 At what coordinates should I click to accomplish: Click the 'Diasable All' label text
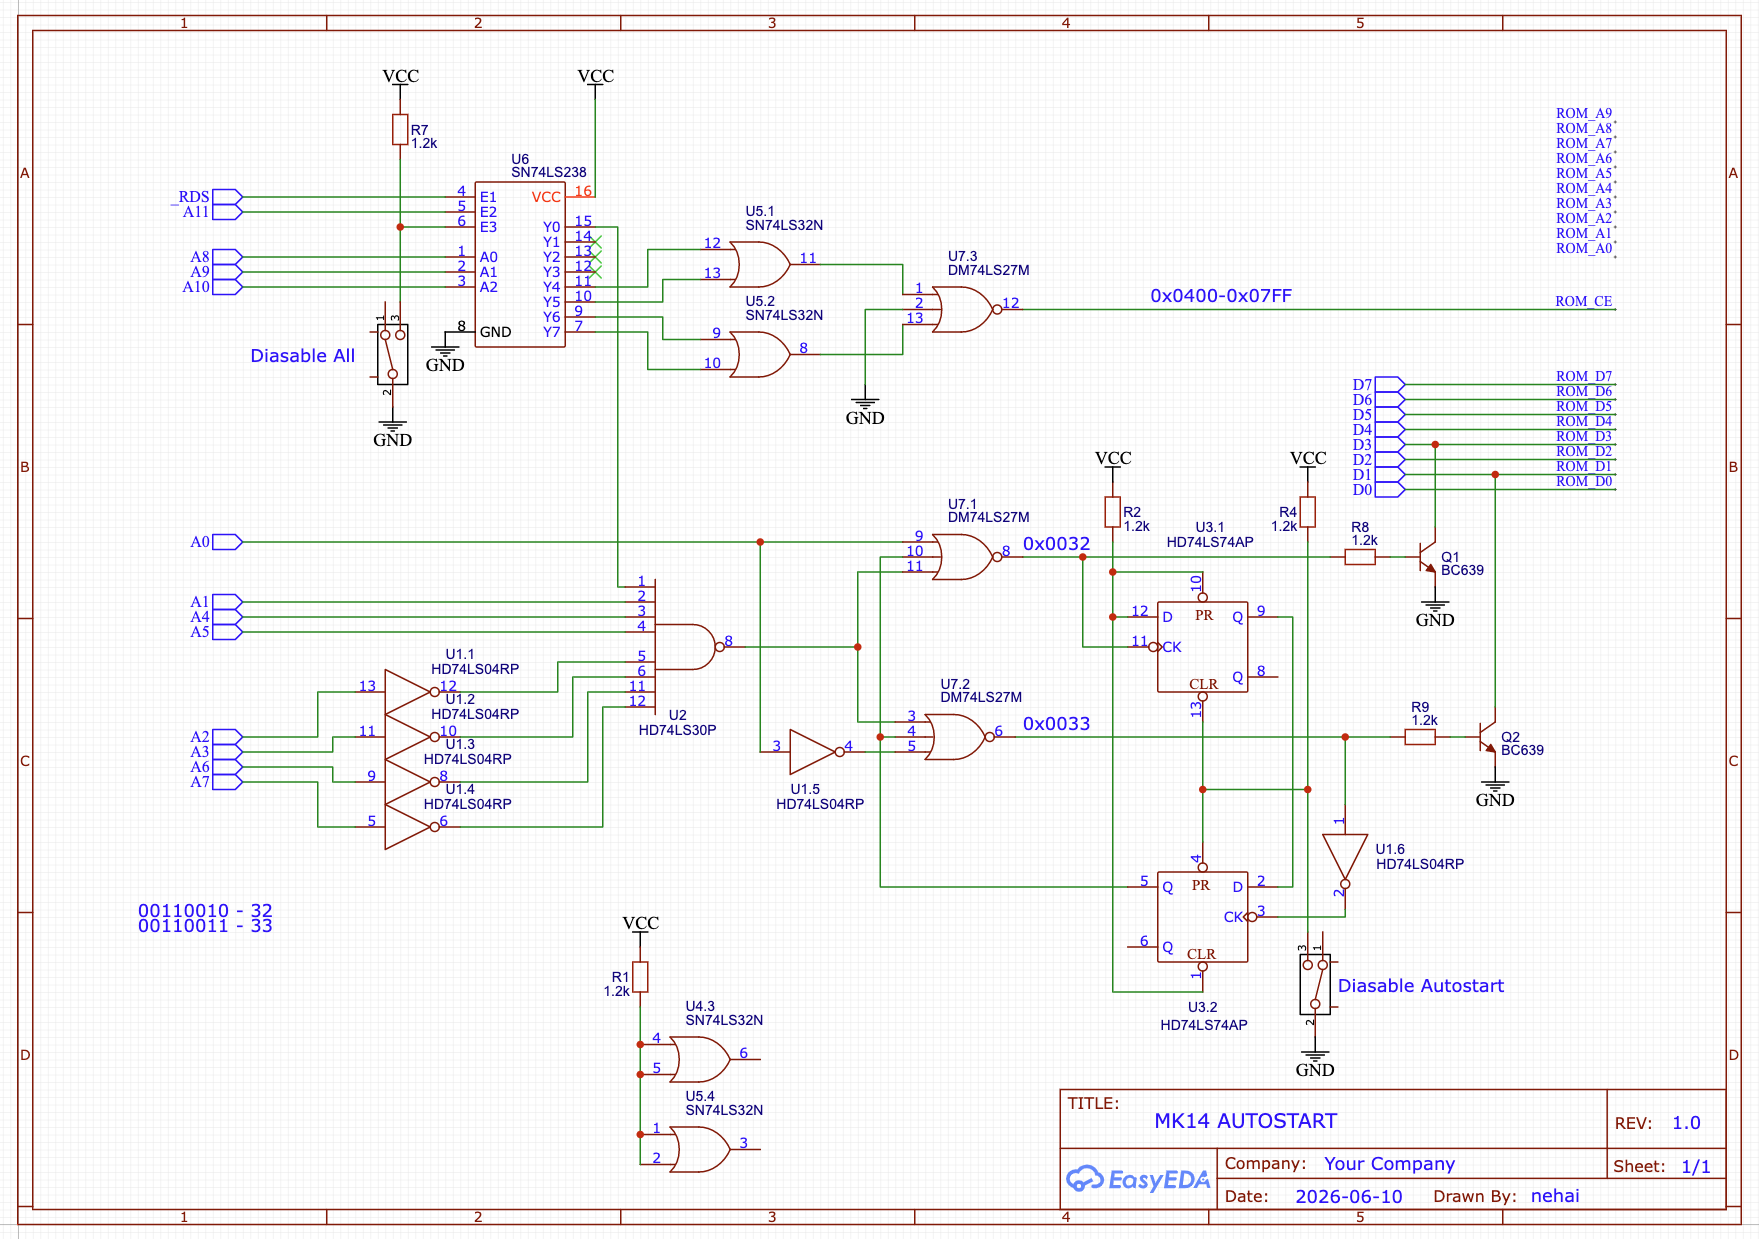point(302,356)
